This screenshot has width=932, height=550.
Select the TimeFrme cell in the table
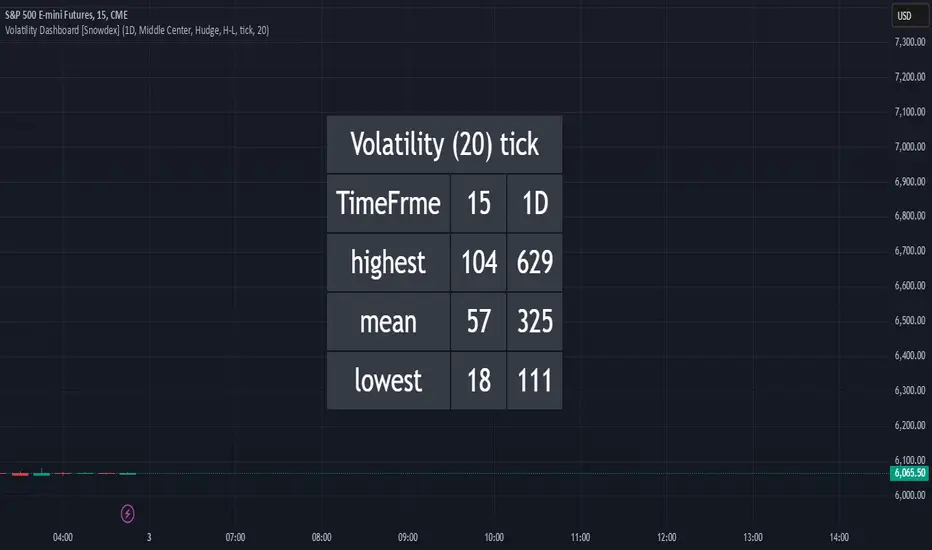[388, 203]
